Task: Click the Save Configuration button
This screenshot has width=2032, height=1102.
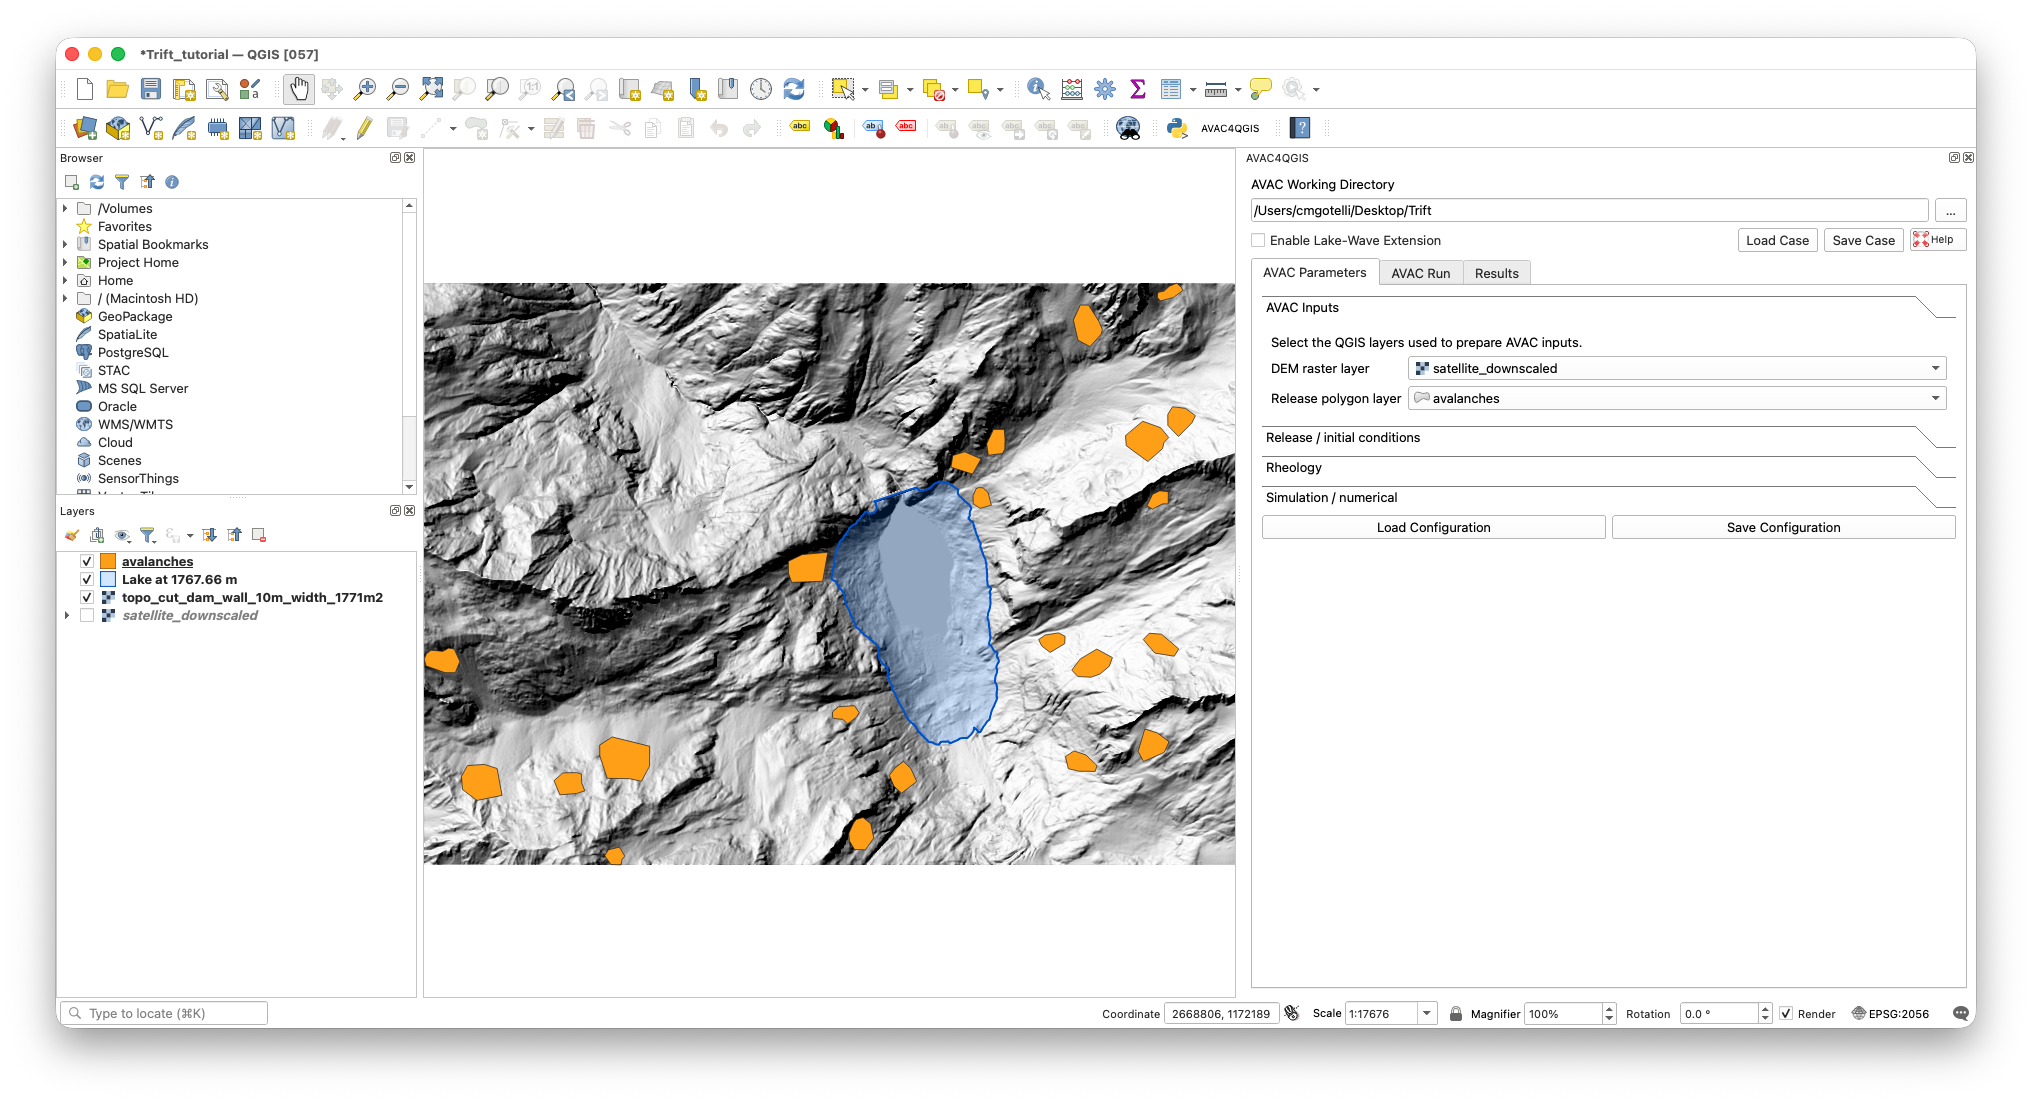Action: tap(1783, 528)
